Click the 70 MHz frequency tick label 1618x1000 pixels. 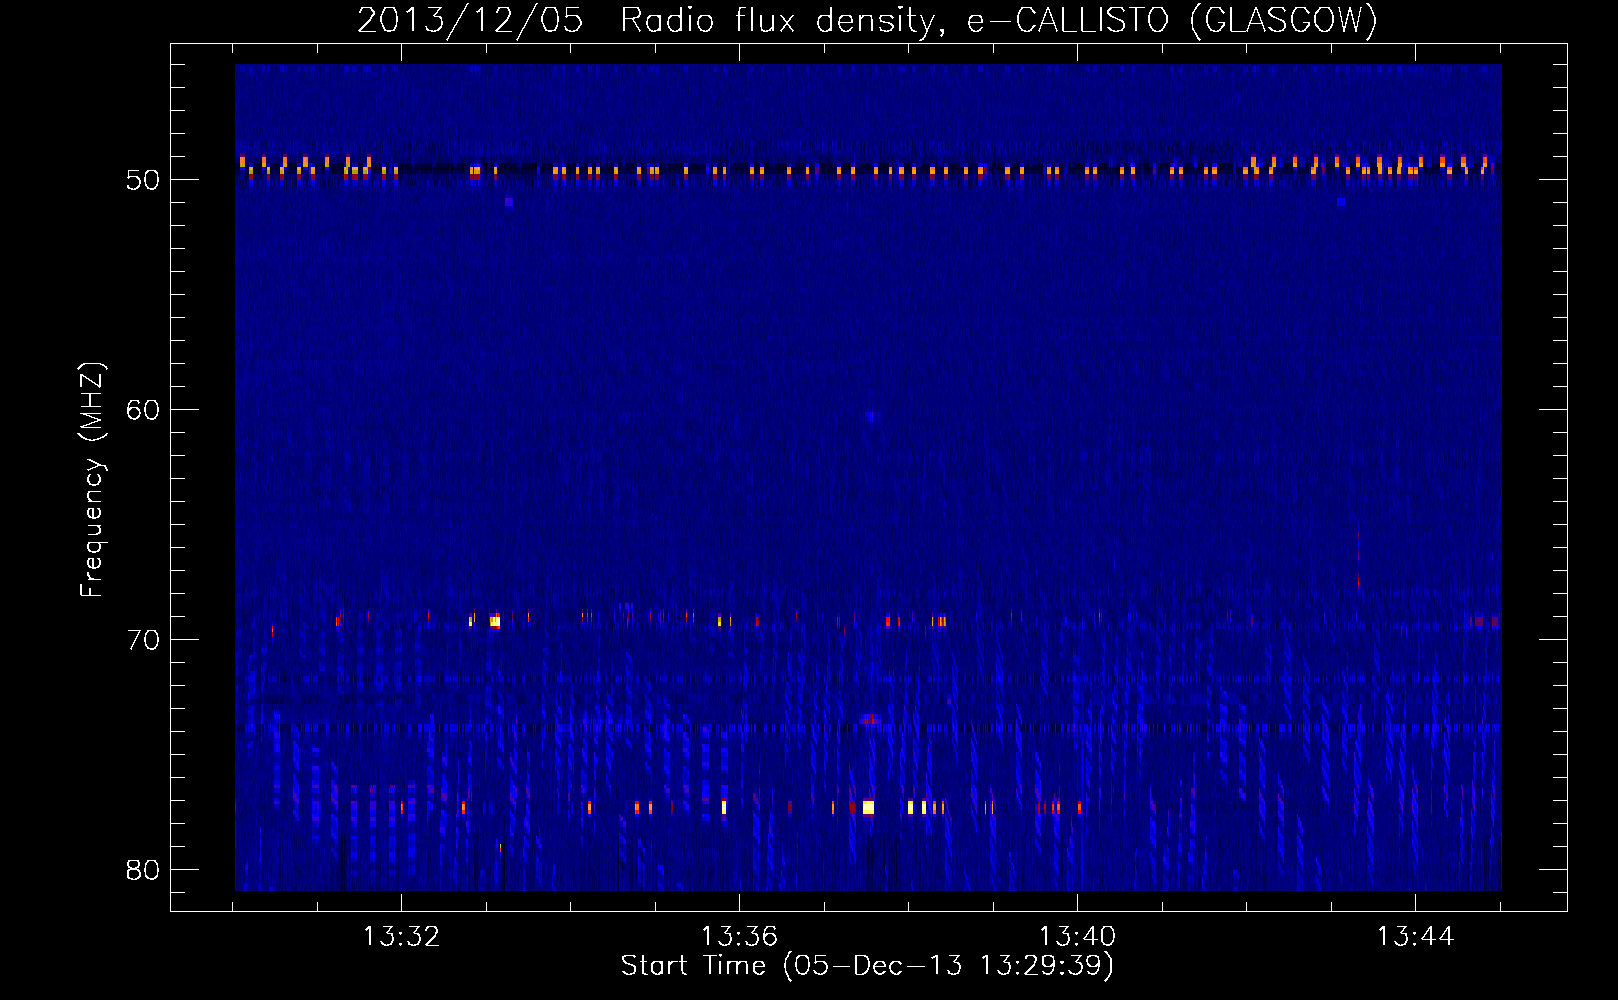click(143, 640)
